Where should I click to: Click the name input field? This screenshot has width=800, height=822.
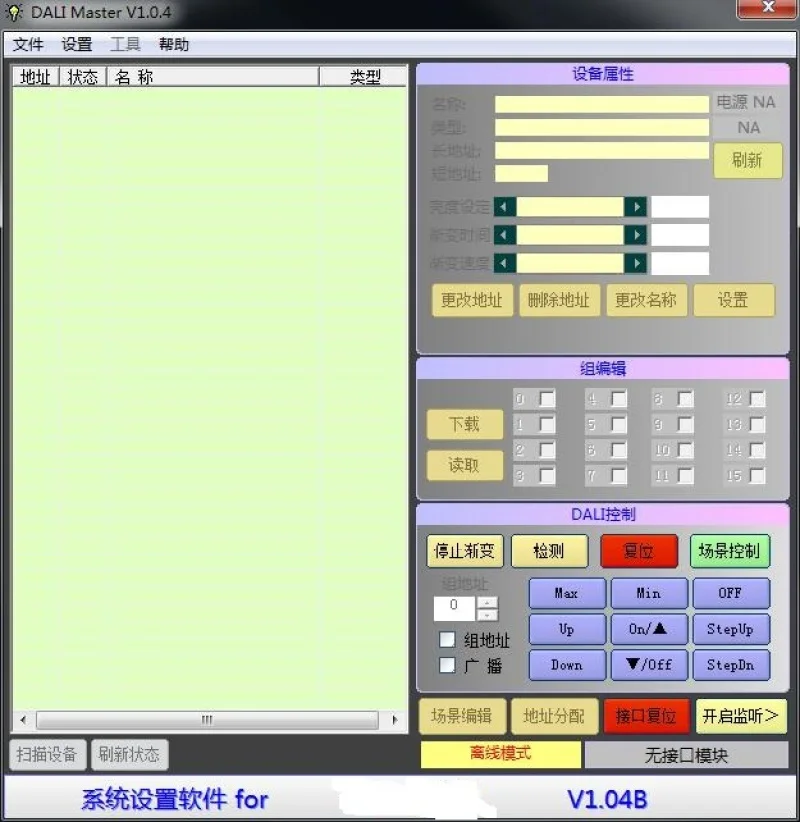pos(602,104)
